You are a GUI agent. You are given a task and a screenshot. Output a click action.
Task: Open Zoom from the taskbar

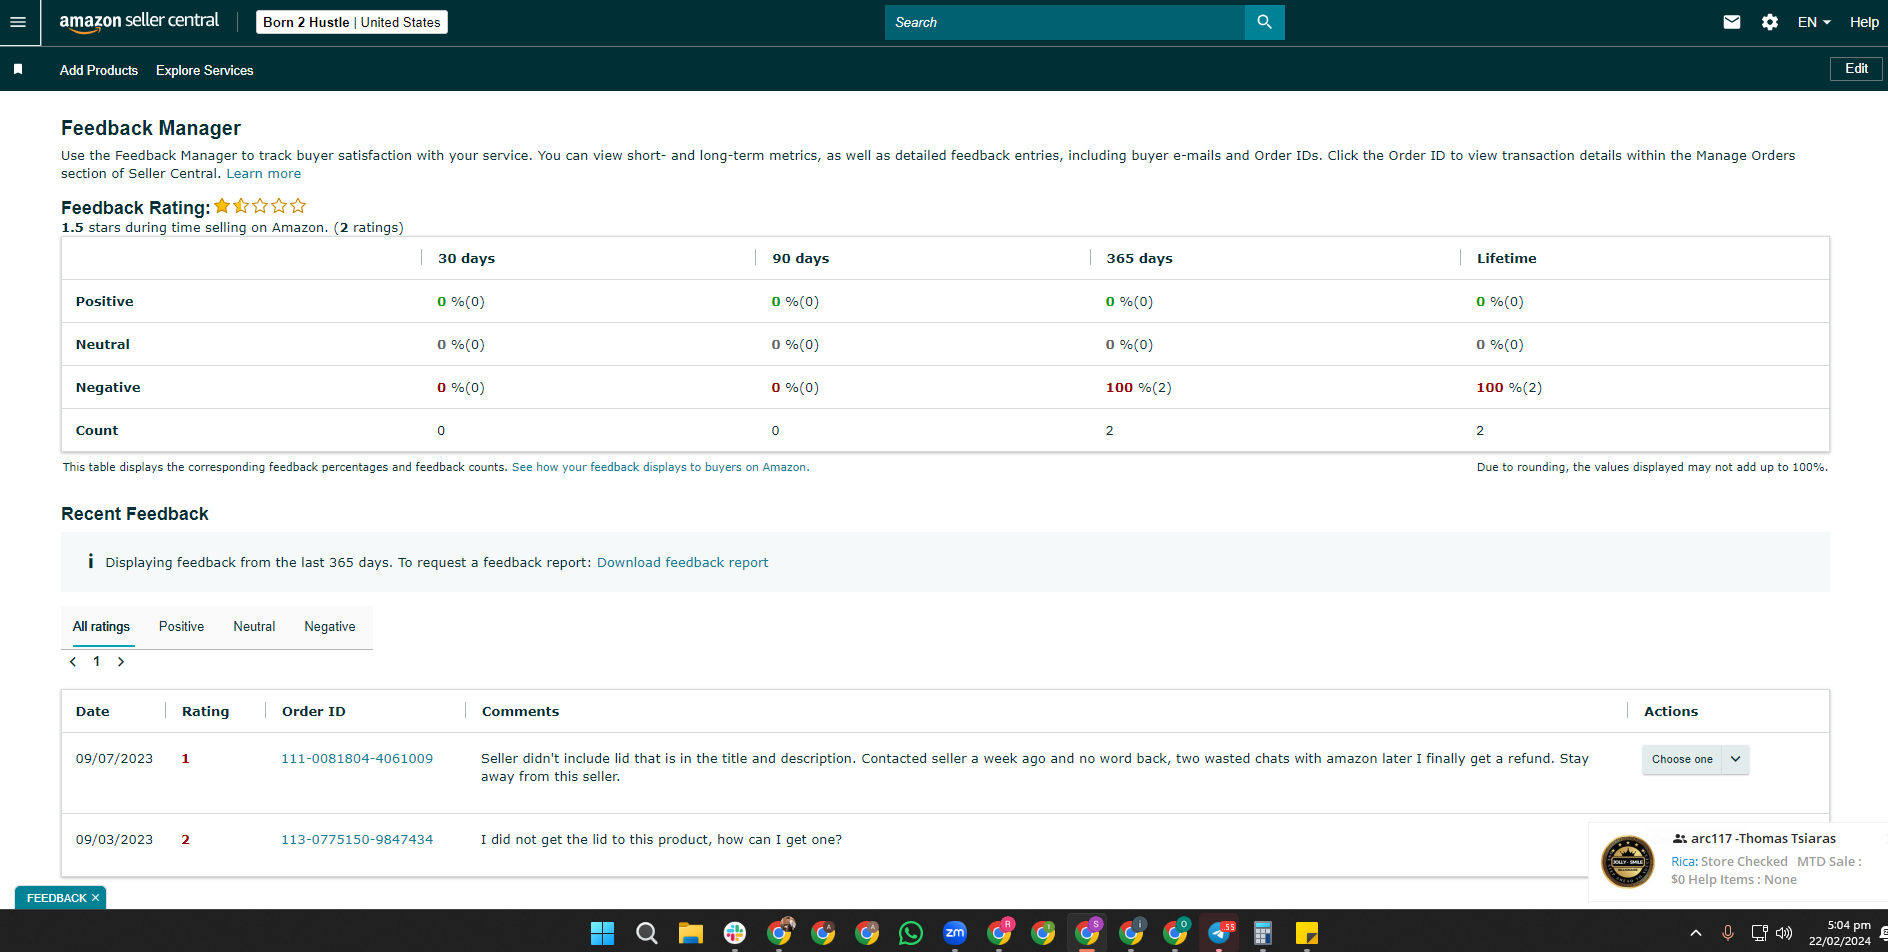955,933
